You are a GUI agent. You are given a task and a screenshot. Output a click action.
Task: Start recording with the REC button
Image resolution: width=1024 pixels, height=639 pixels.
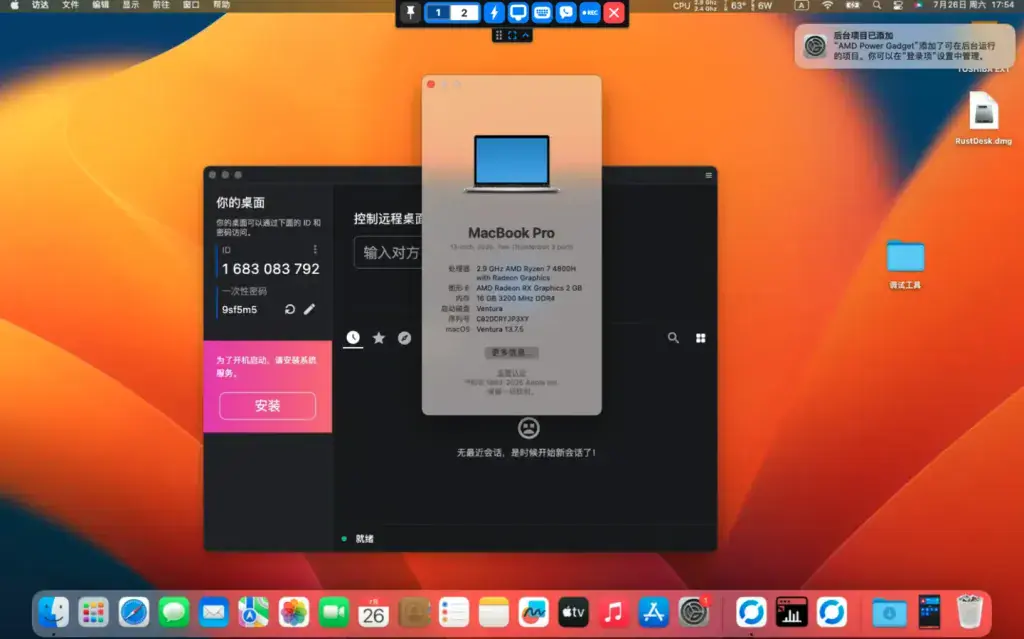[x=590, y=12]
